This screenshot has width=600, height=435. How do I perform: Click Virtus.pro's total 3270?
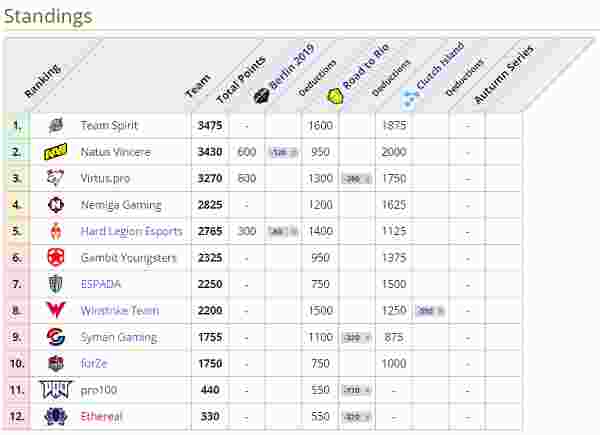tap(210, 178)
